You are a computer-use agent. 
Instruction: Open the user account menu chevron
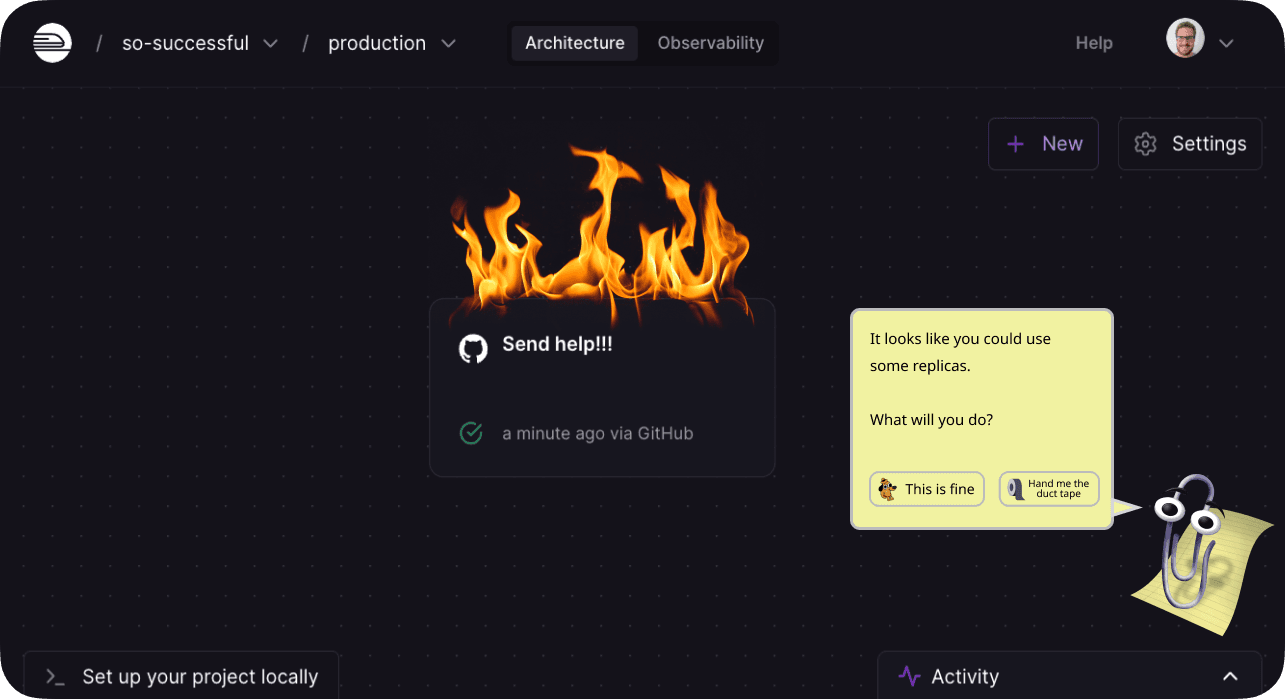pos(1226,43)
